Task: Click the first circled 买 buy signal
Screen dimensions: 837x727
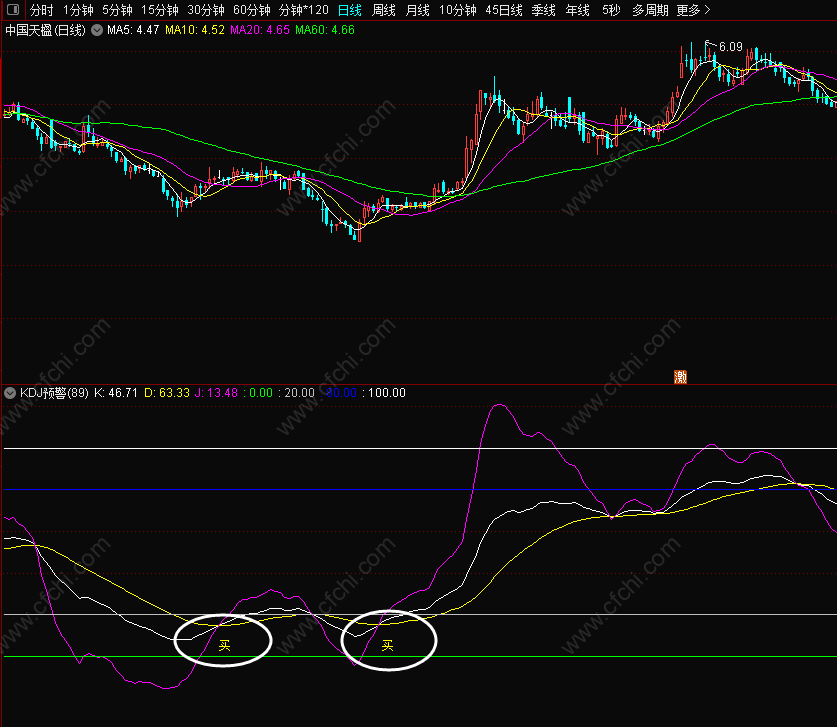Action: (224, 646)
